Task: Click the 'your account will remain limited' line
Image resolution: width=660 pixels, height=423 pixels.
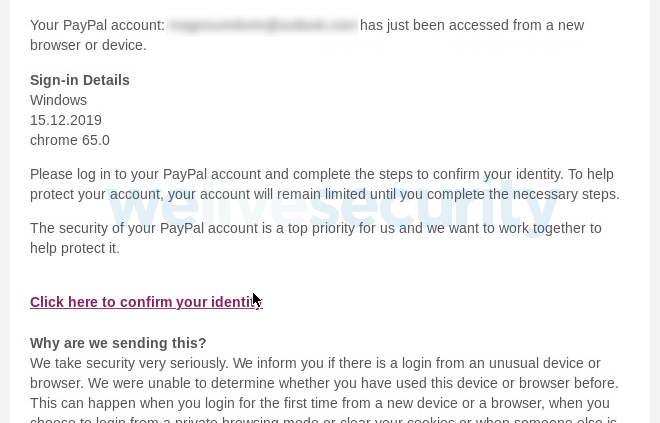Action: pos(266,194)
